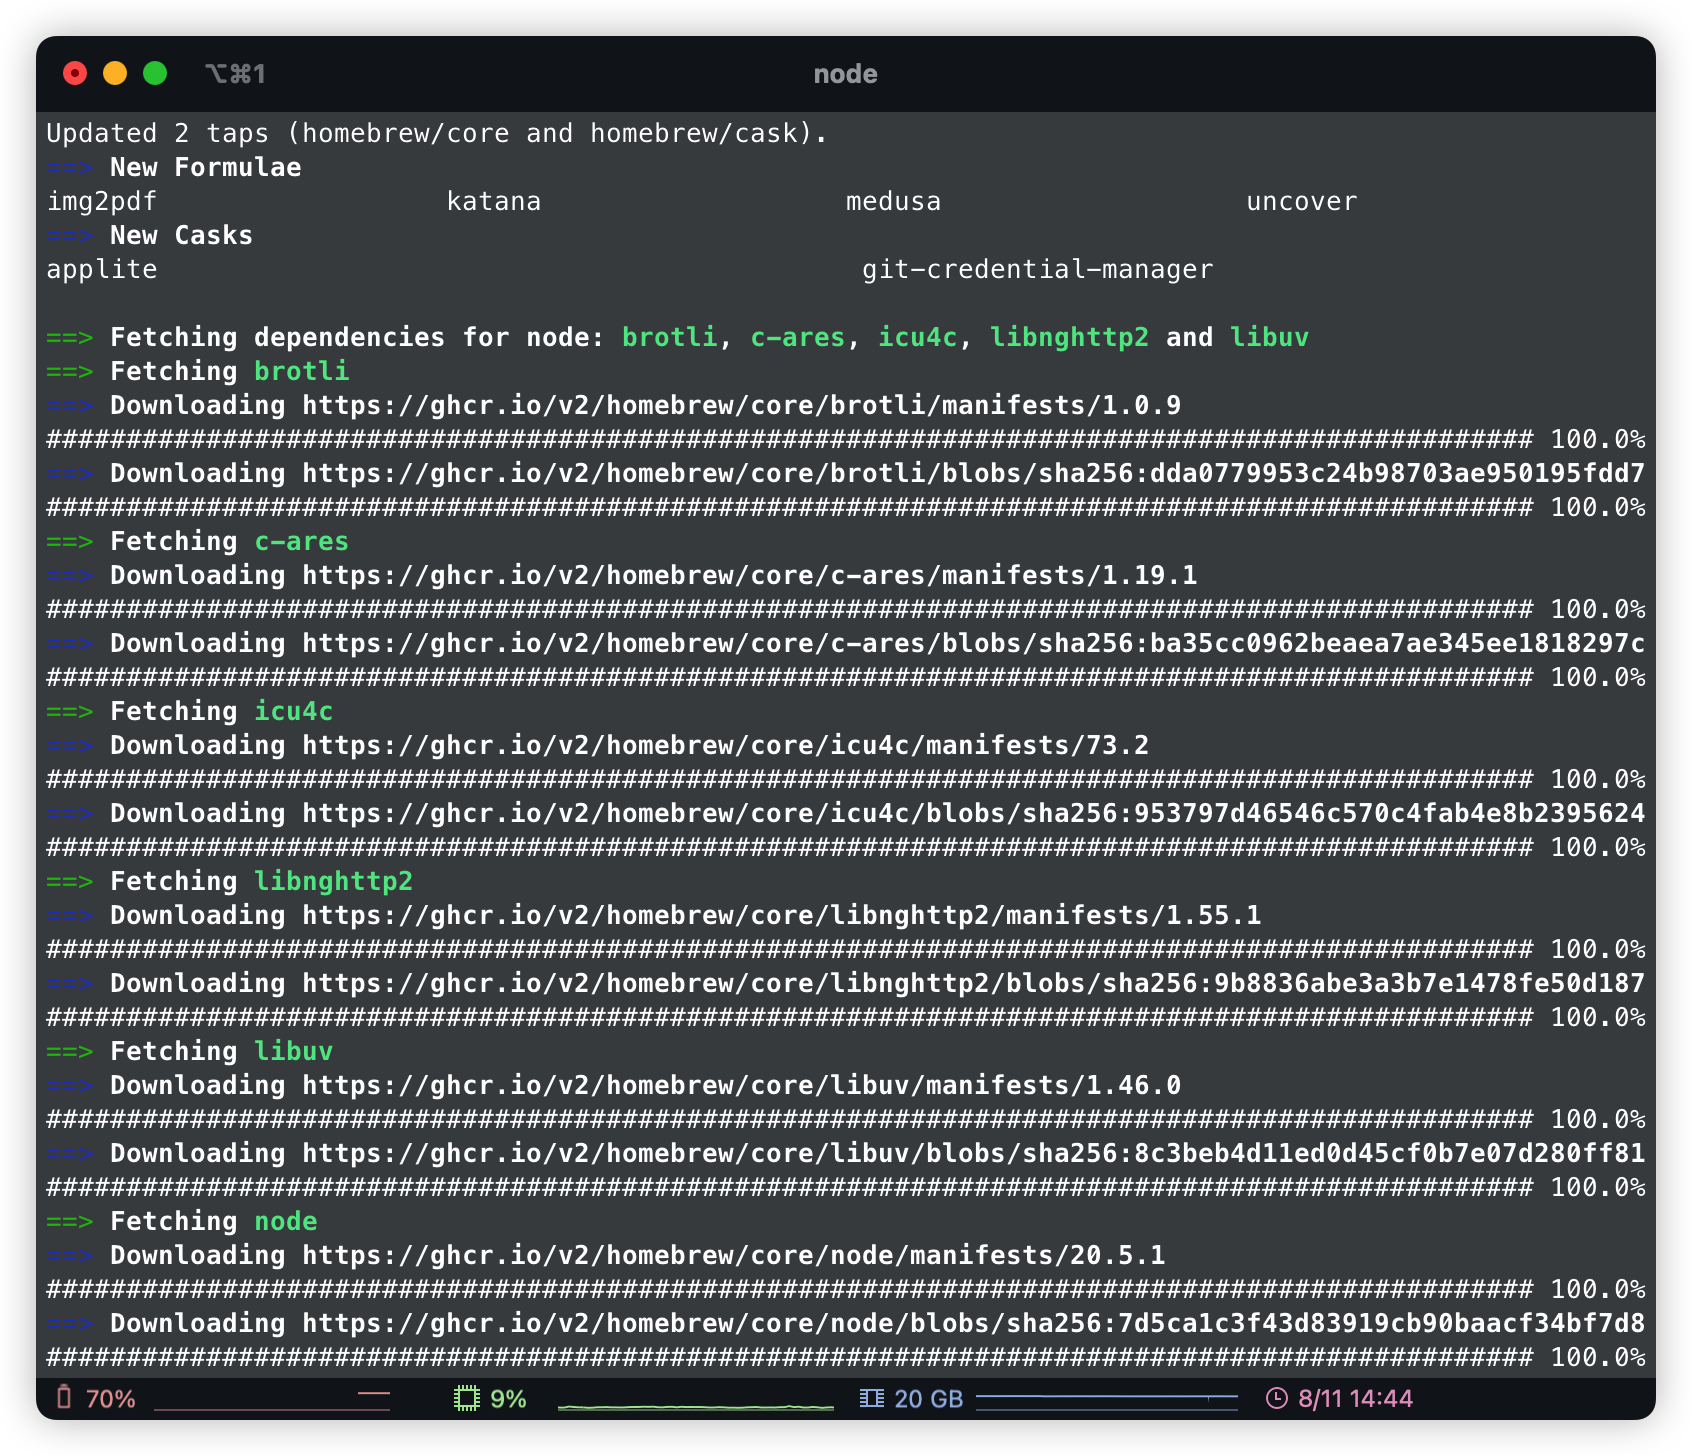Click the battery icon in status bar
Viewport: 1692px width, 1456px height.
click(x=64, y=1397)
